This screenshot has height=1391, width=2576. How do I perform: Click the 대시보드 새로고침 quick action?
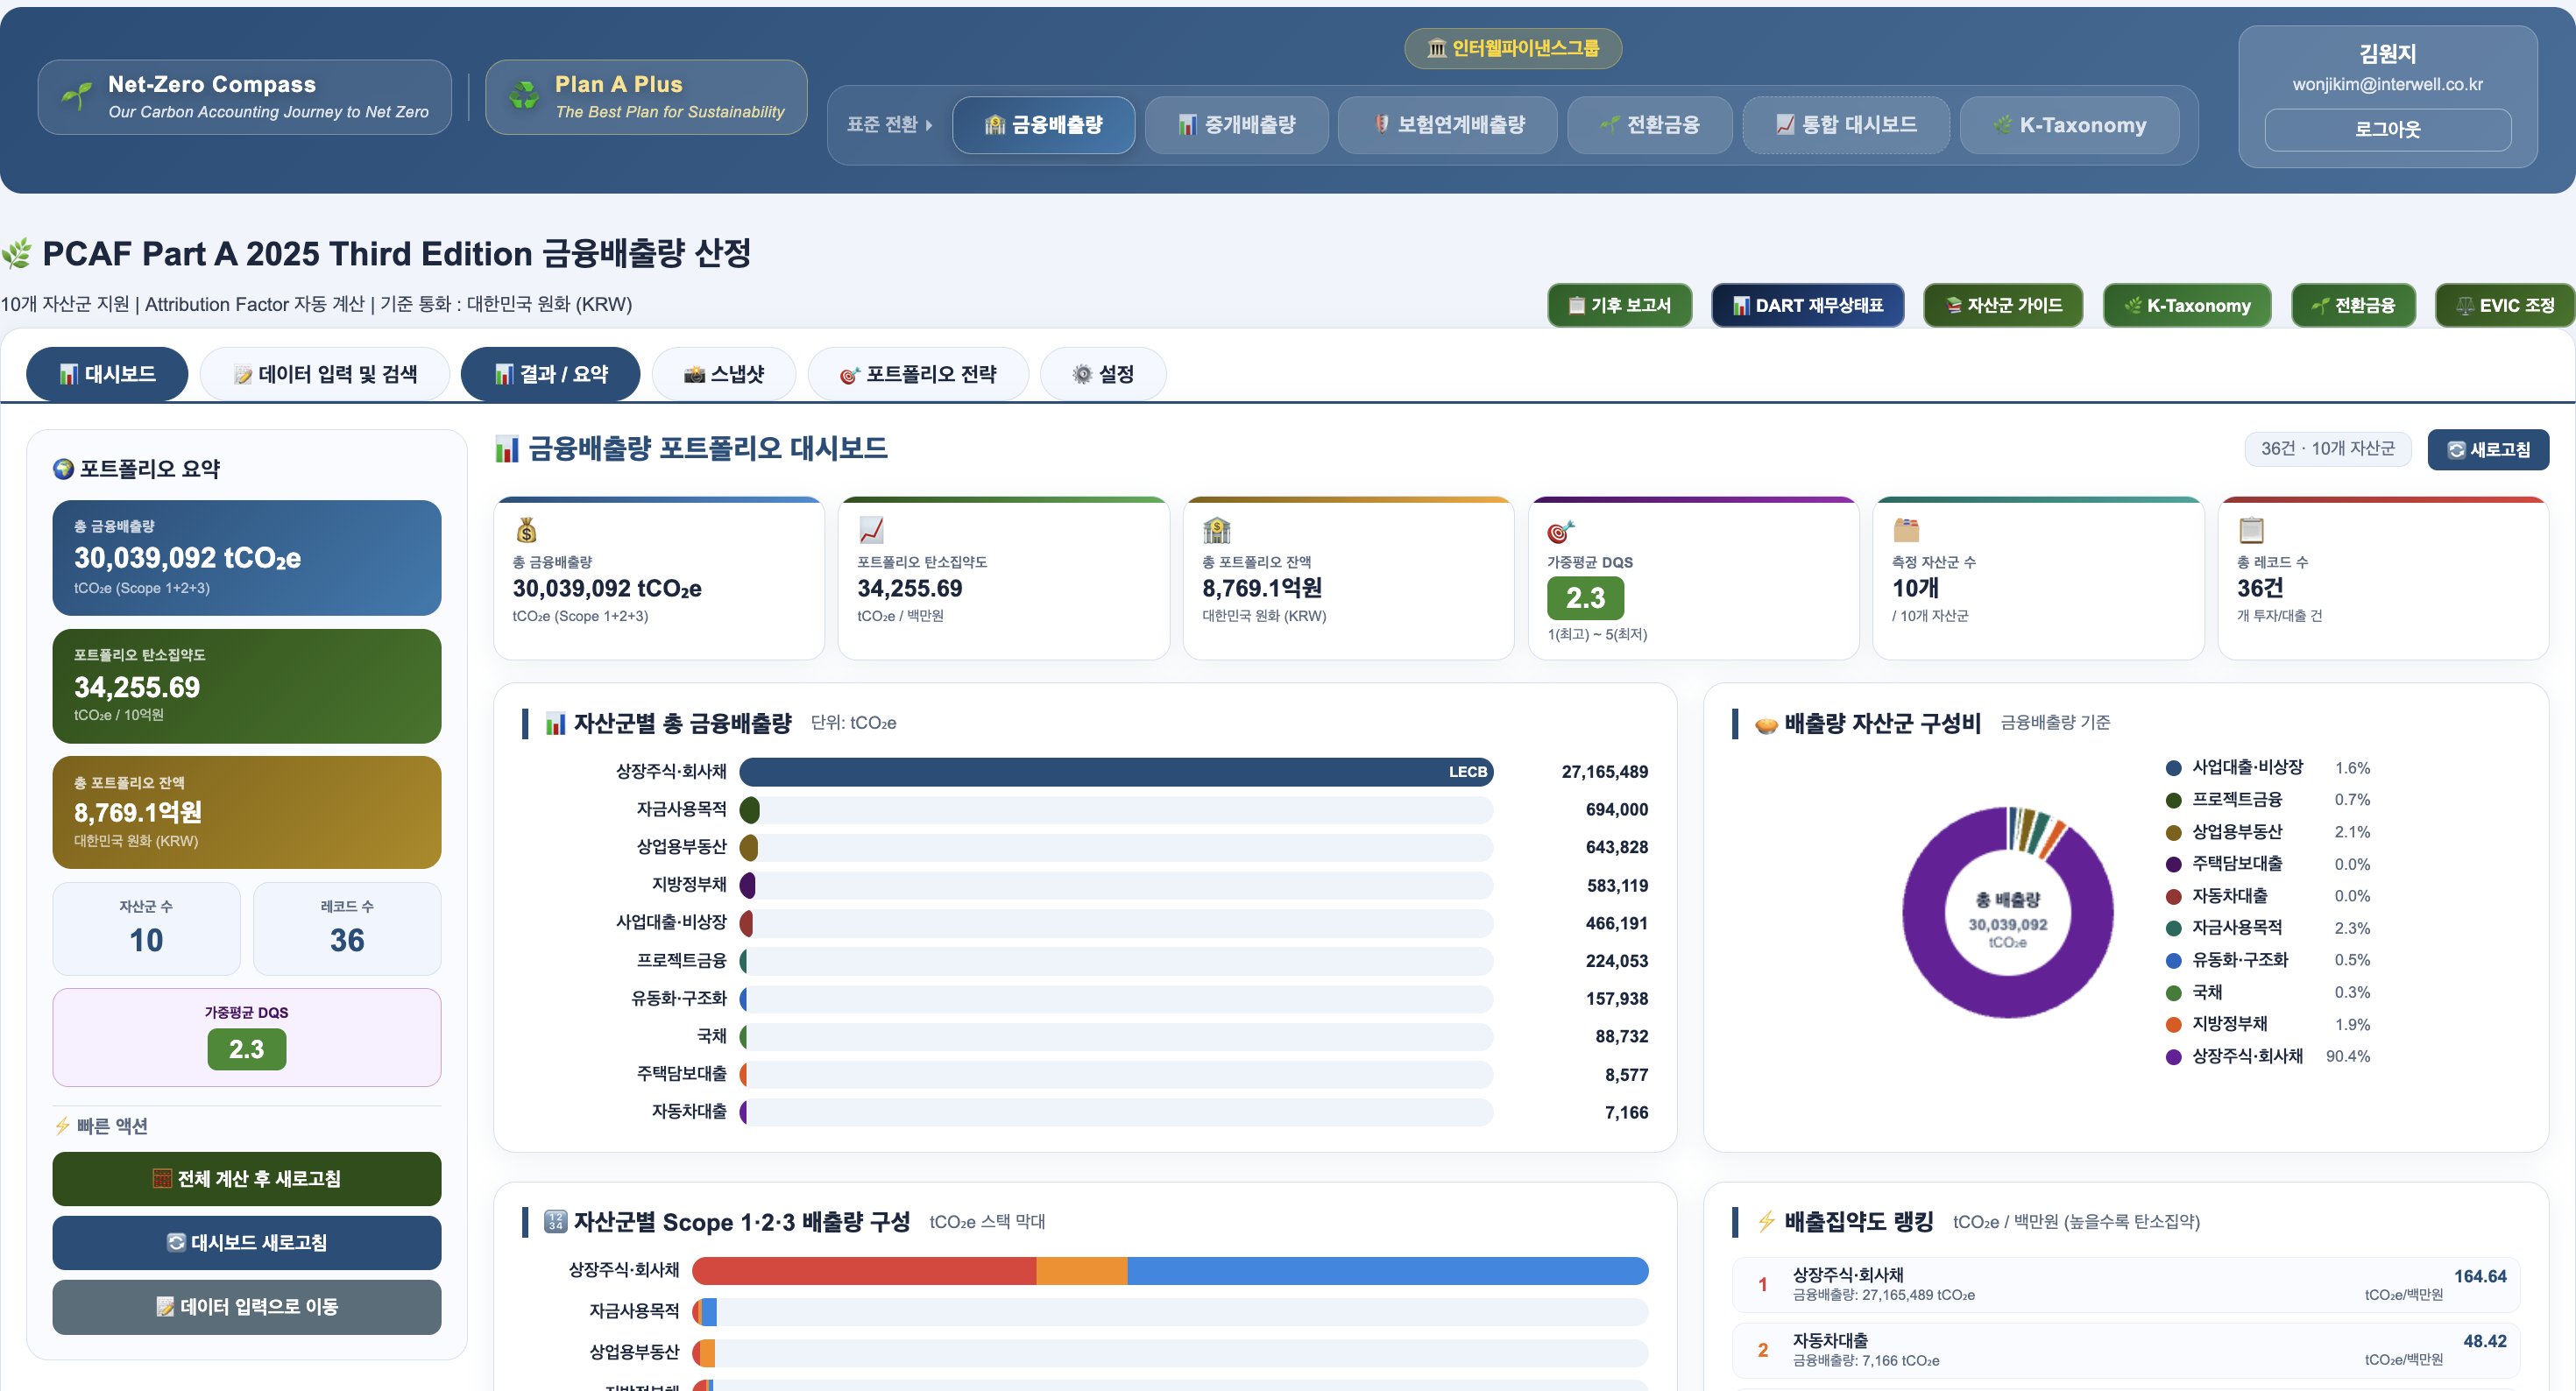coord(247,1242)
